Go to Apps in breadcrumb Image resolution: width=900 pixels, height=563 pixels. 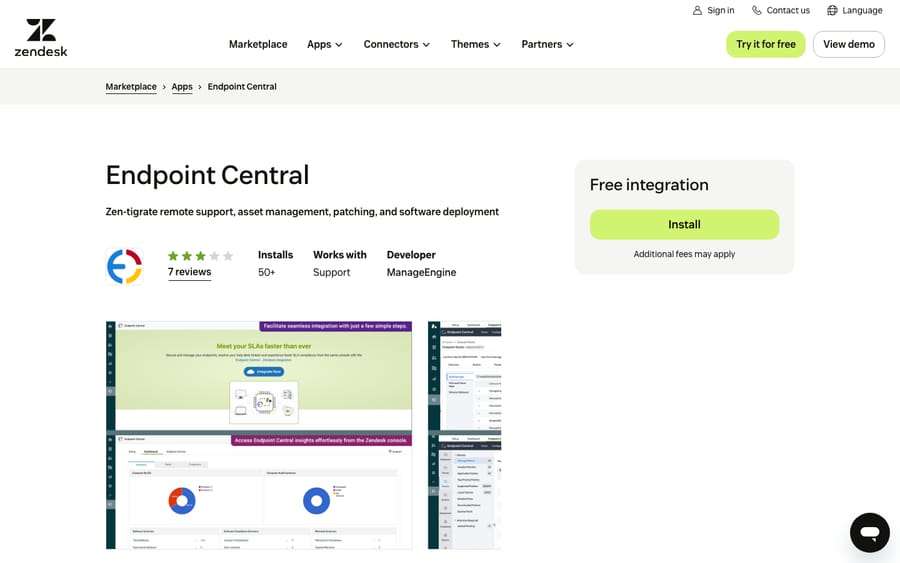click(x=182, y=87)
